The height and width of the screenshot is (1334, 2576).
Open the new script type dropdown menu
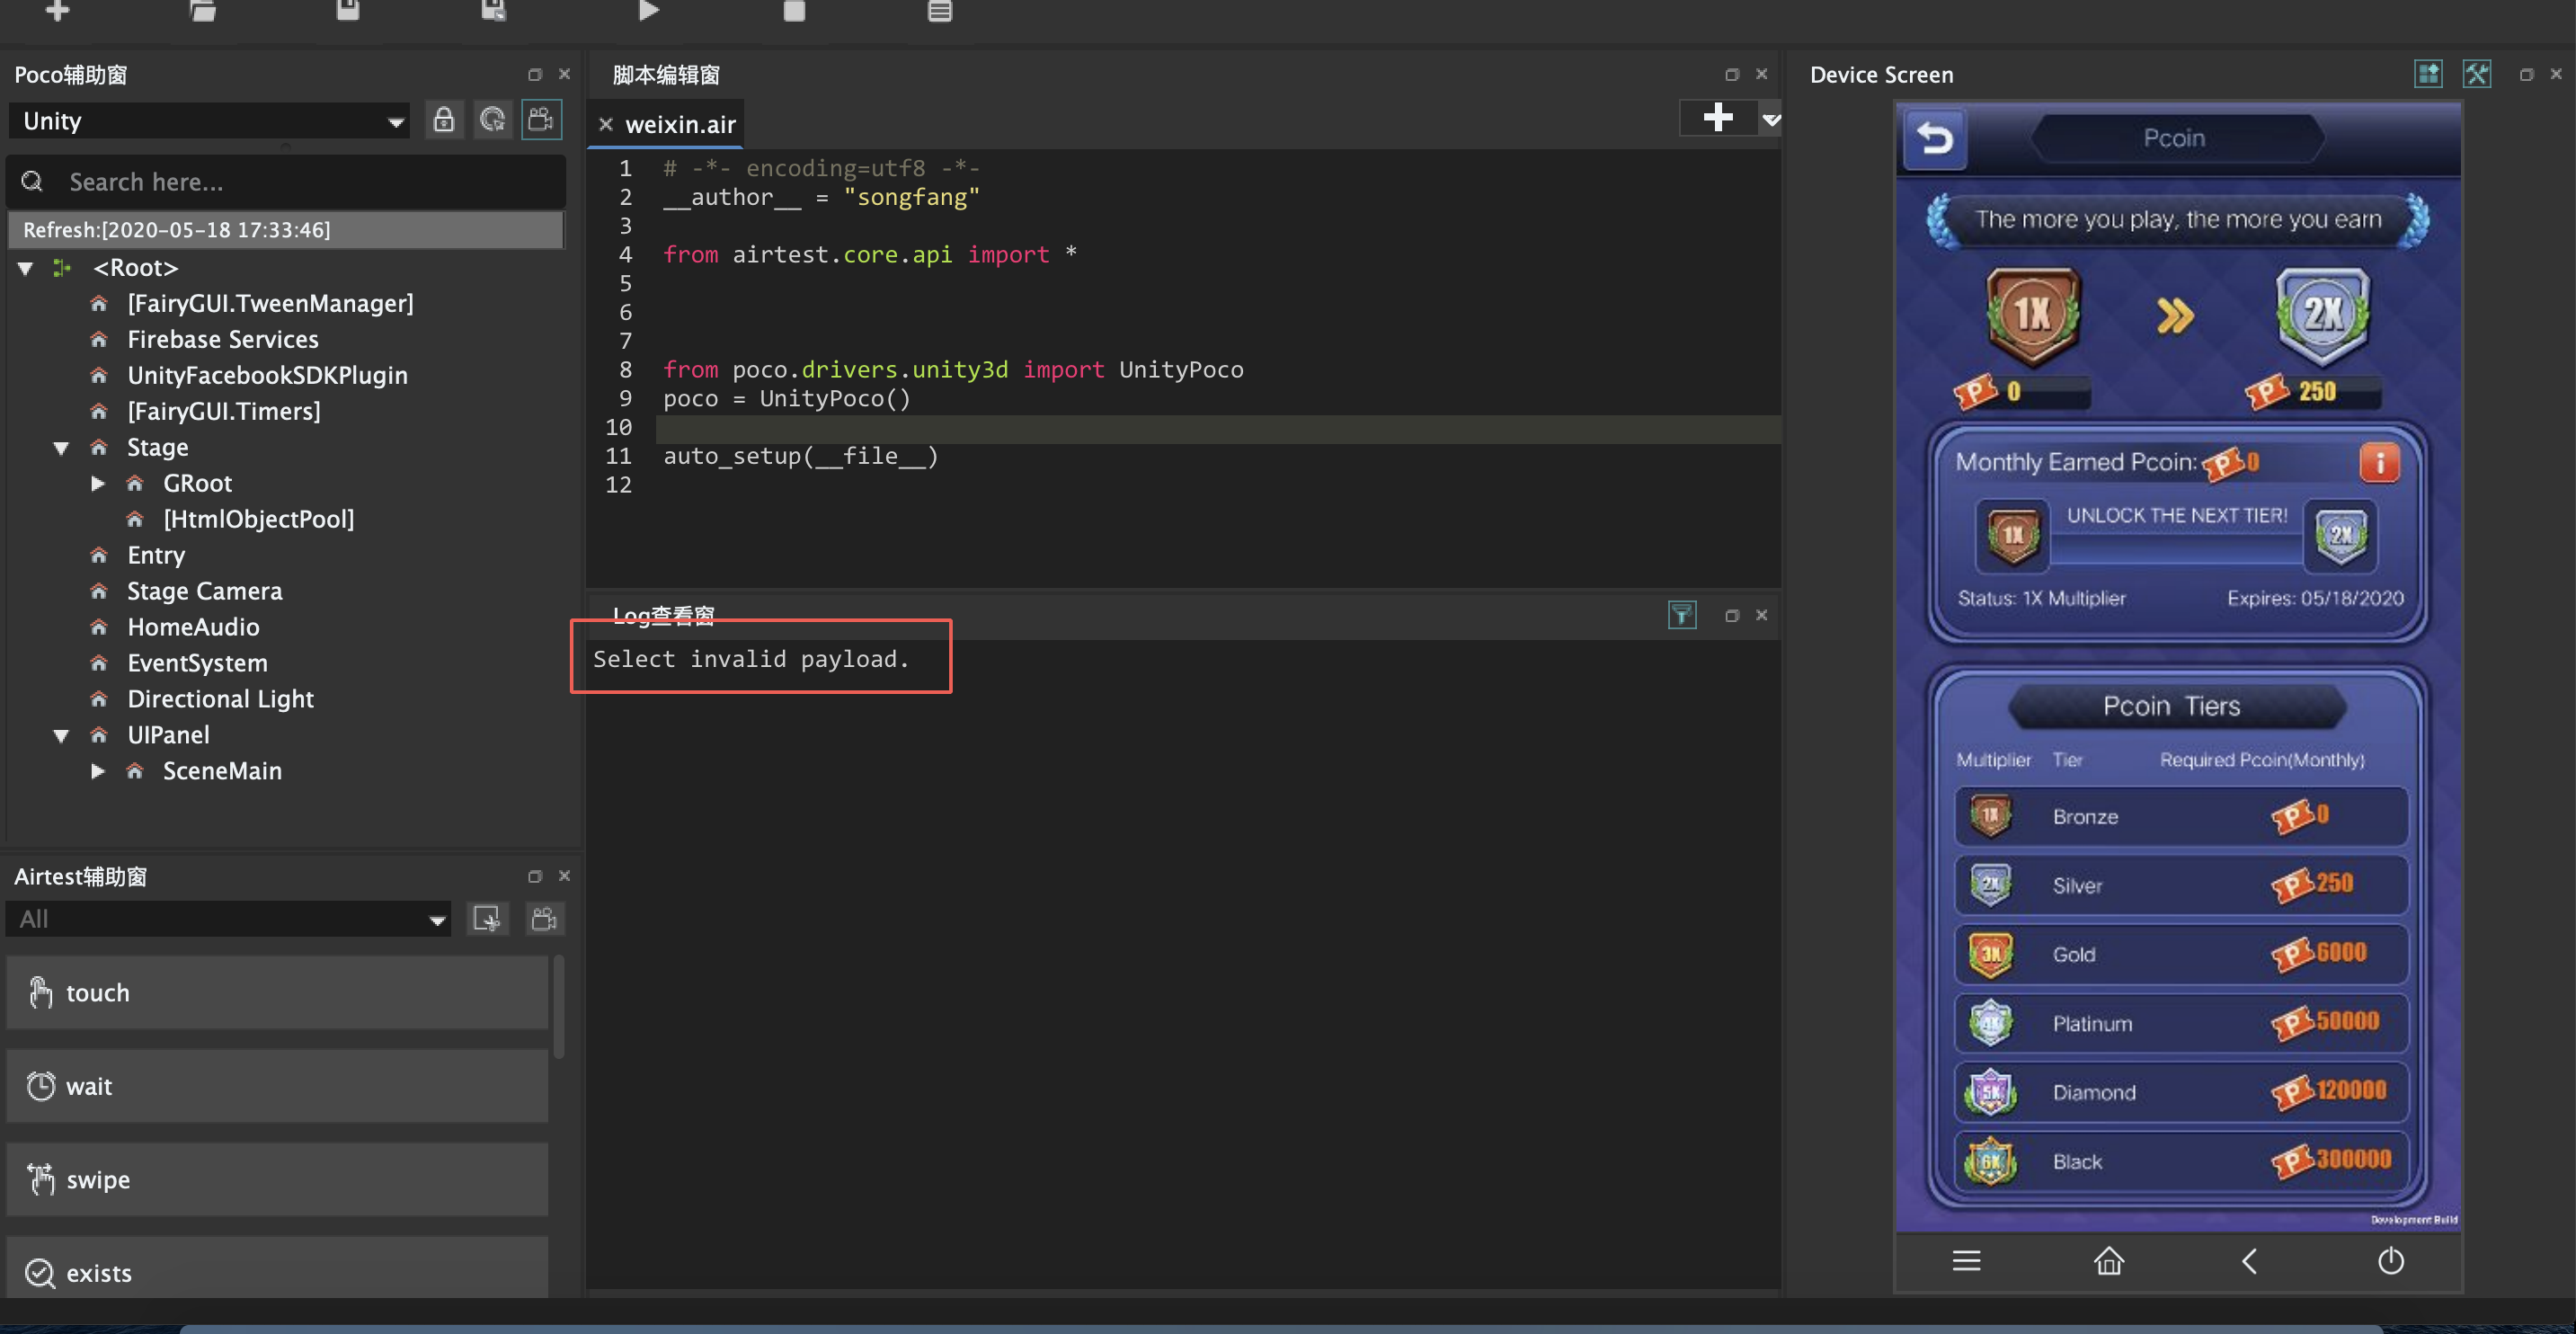click(x=1770, y=118)
